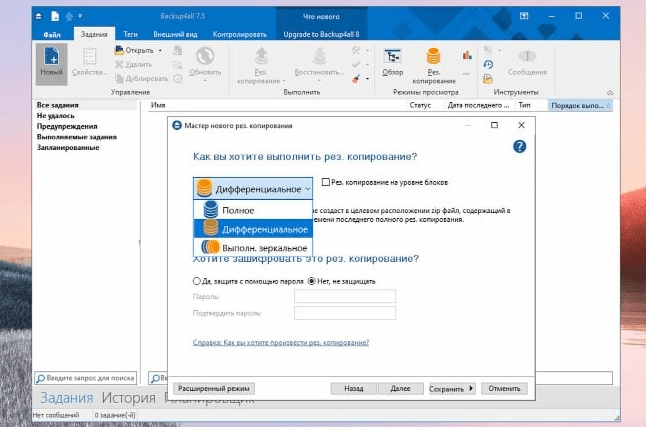The height and width of the screenshot is (427, 646).
Task: Choose Дифференциальное in the dropdown list
Action: coord(253,229)
